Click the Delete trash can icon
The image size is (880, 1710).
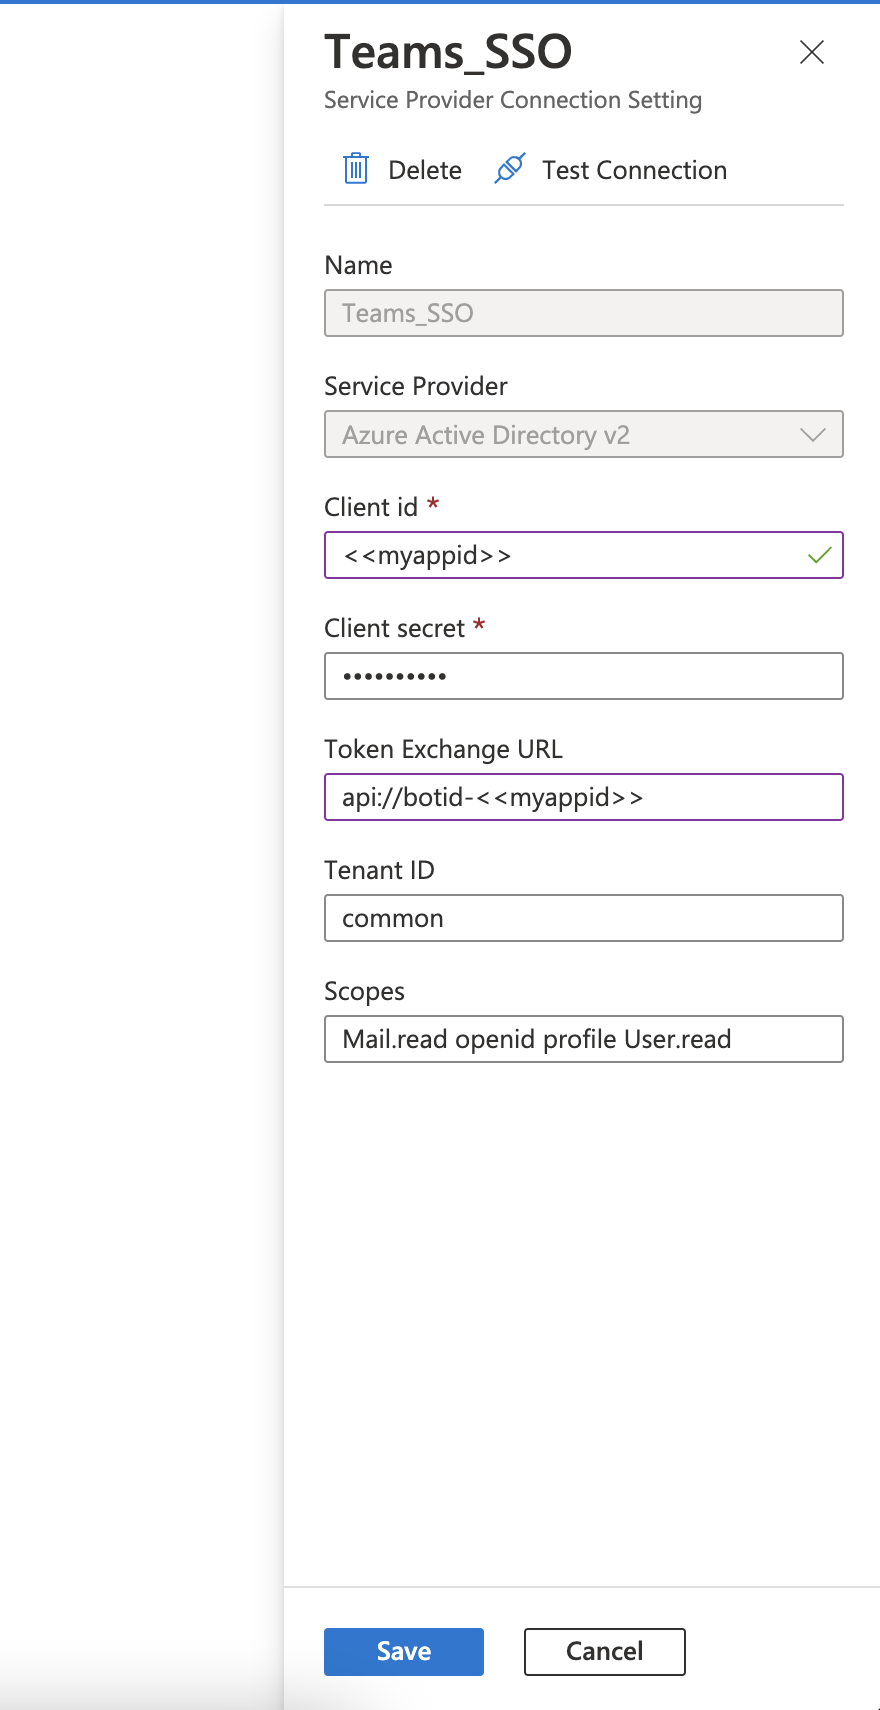point(356,169)
